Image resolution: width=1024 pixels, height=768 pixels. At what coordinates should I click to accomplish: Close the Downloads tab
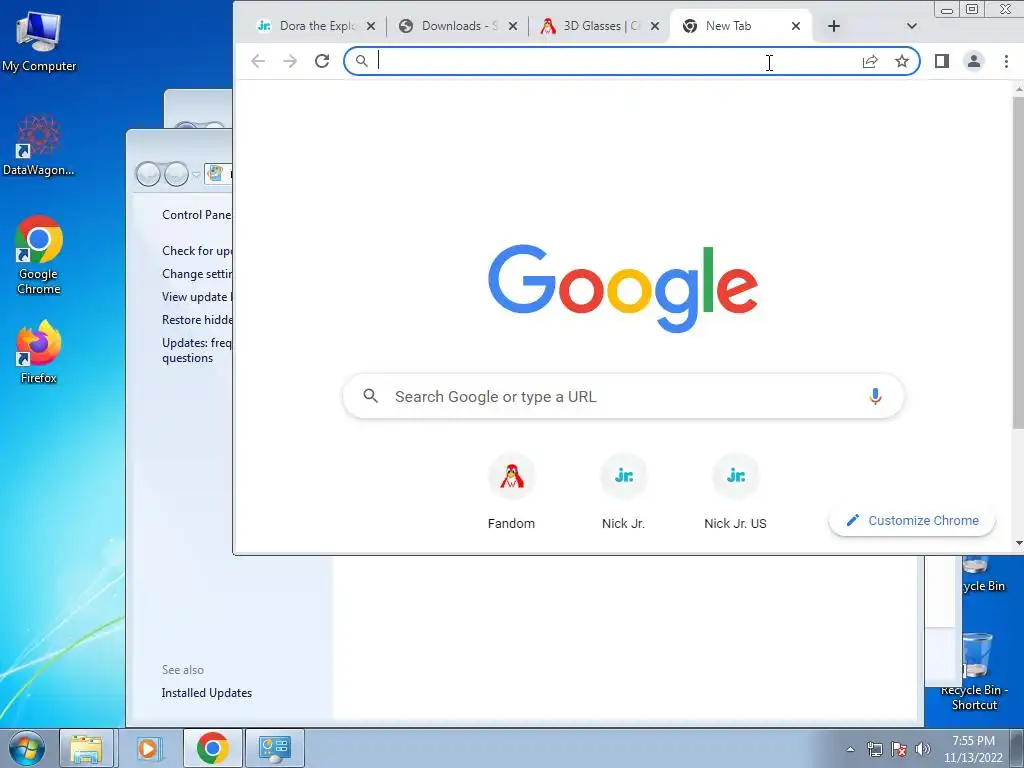[x=513, y=26]
